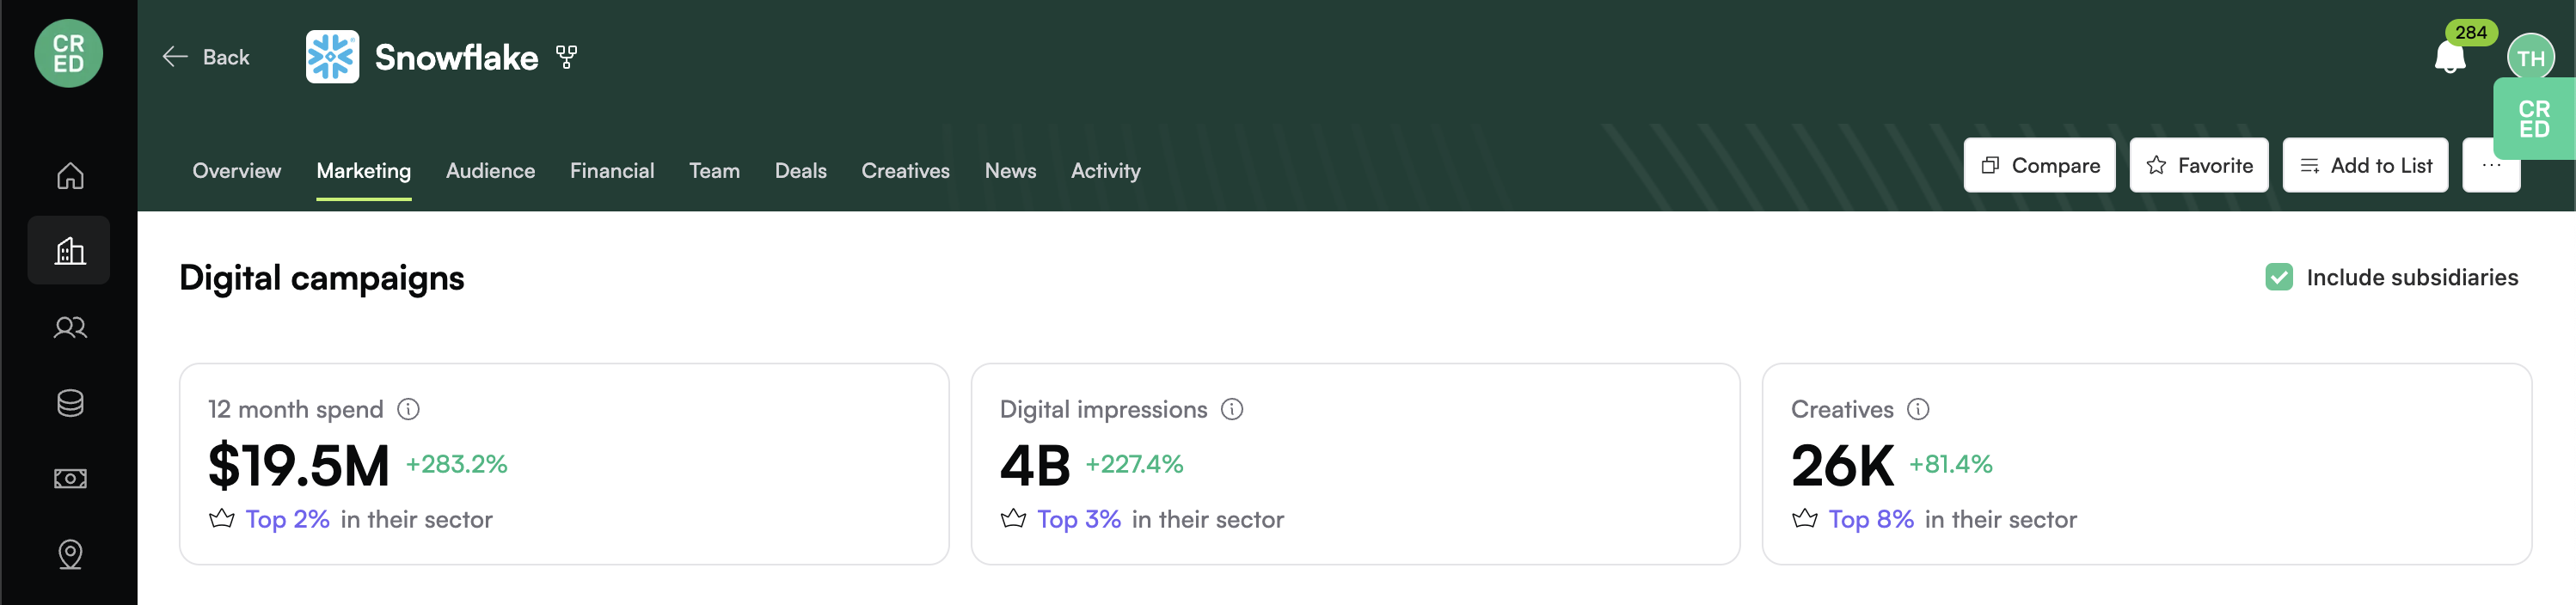Switch to the Financial tab
This screenshot has width=2576, height=605.
click(x=612, y=171)
